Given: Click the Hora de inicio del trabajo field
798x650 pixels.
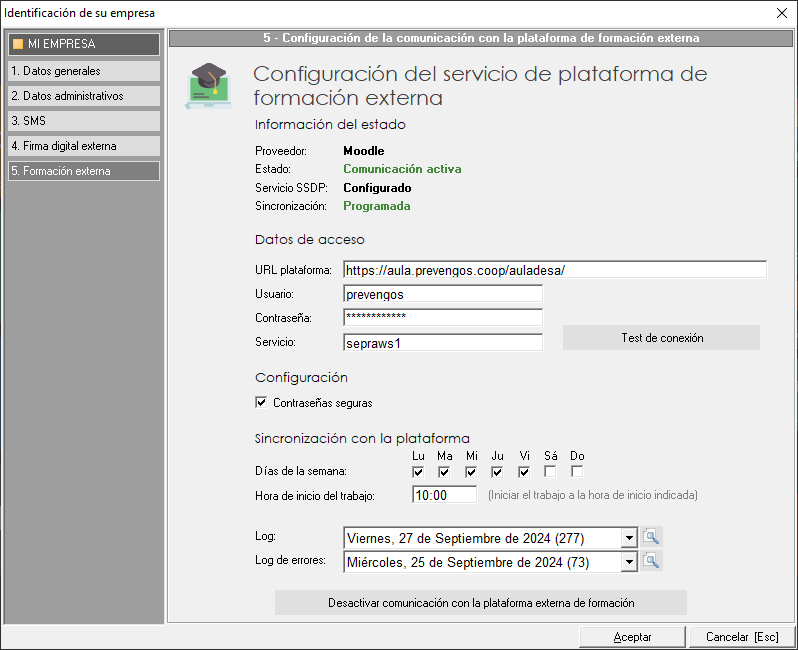Looking at the screenshot, I should tap(444, 495).
